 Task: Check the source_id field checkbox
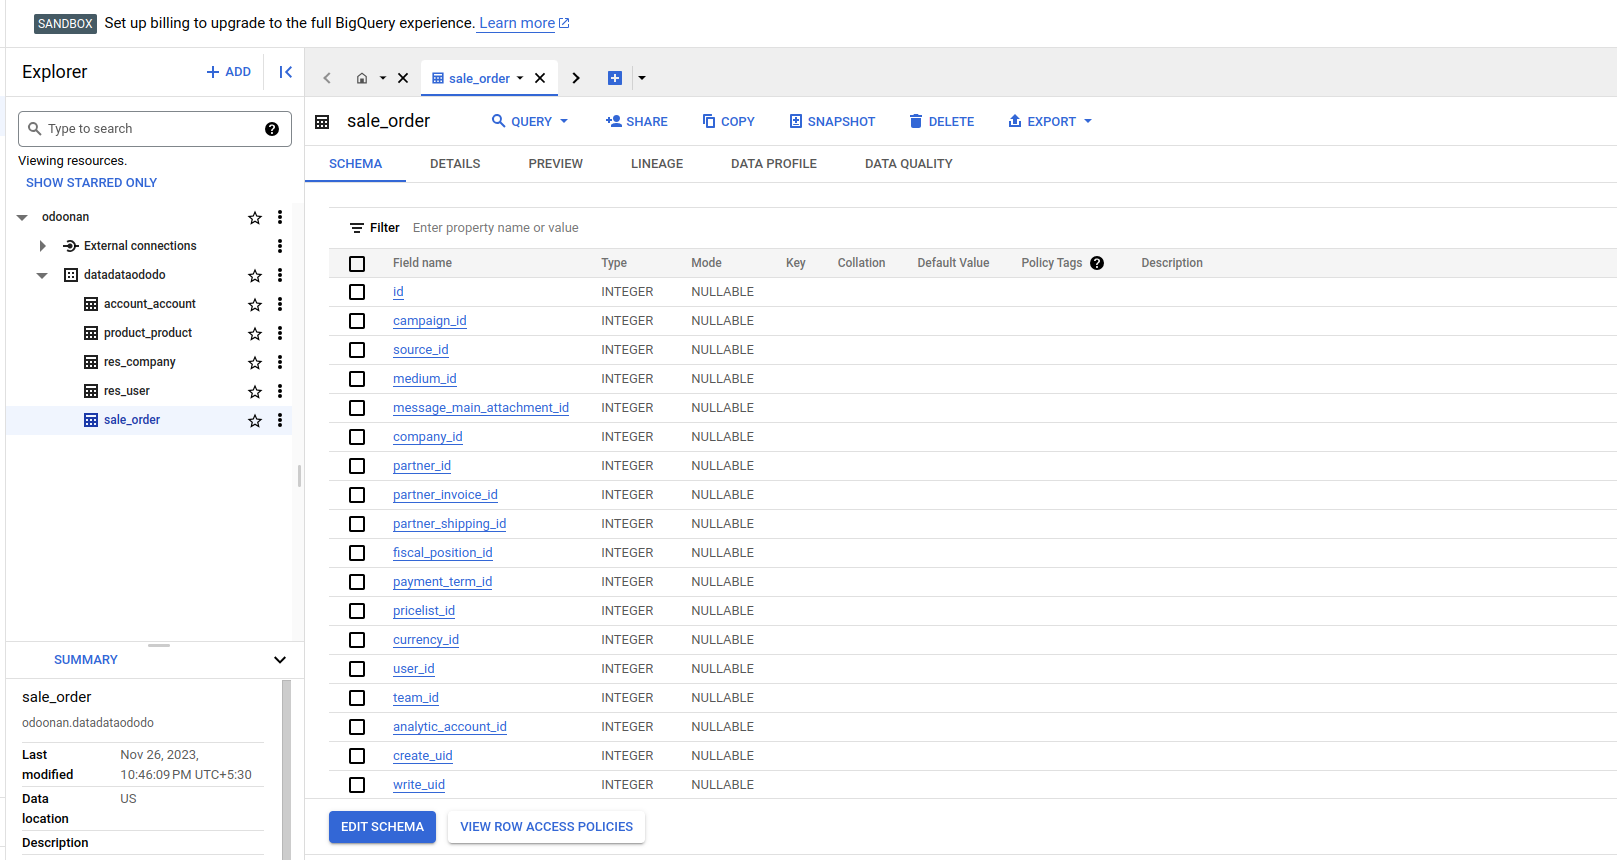click(357, 350)
